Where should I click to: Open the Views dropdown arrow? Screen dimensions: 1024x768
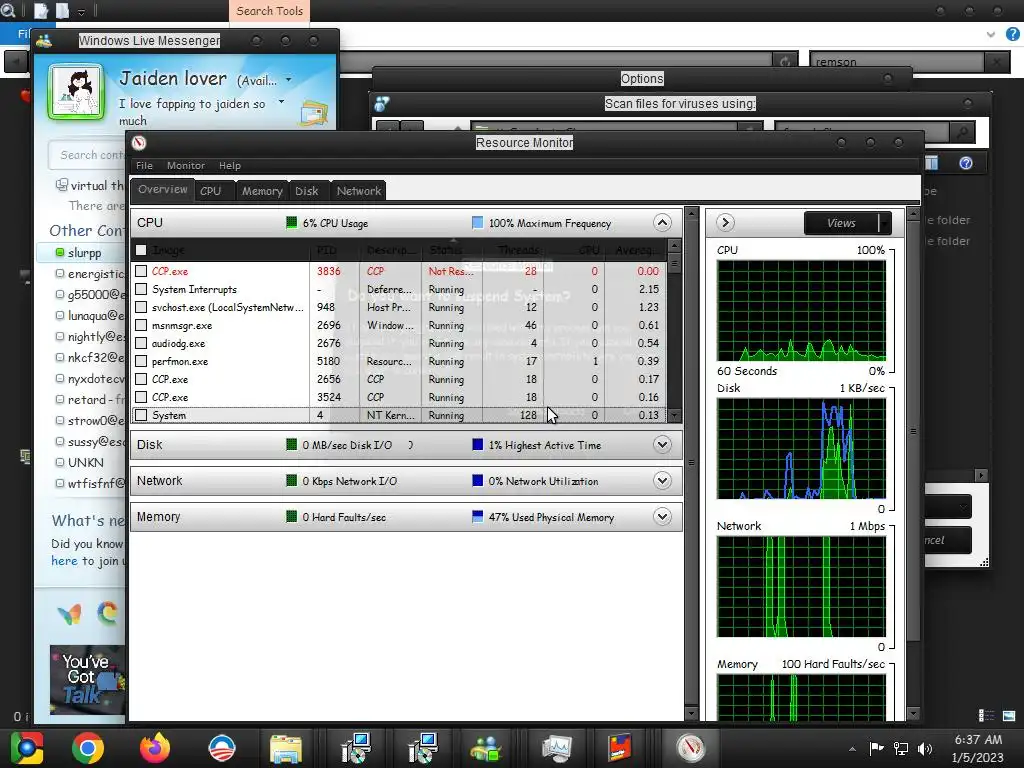[x=884, y=223]
